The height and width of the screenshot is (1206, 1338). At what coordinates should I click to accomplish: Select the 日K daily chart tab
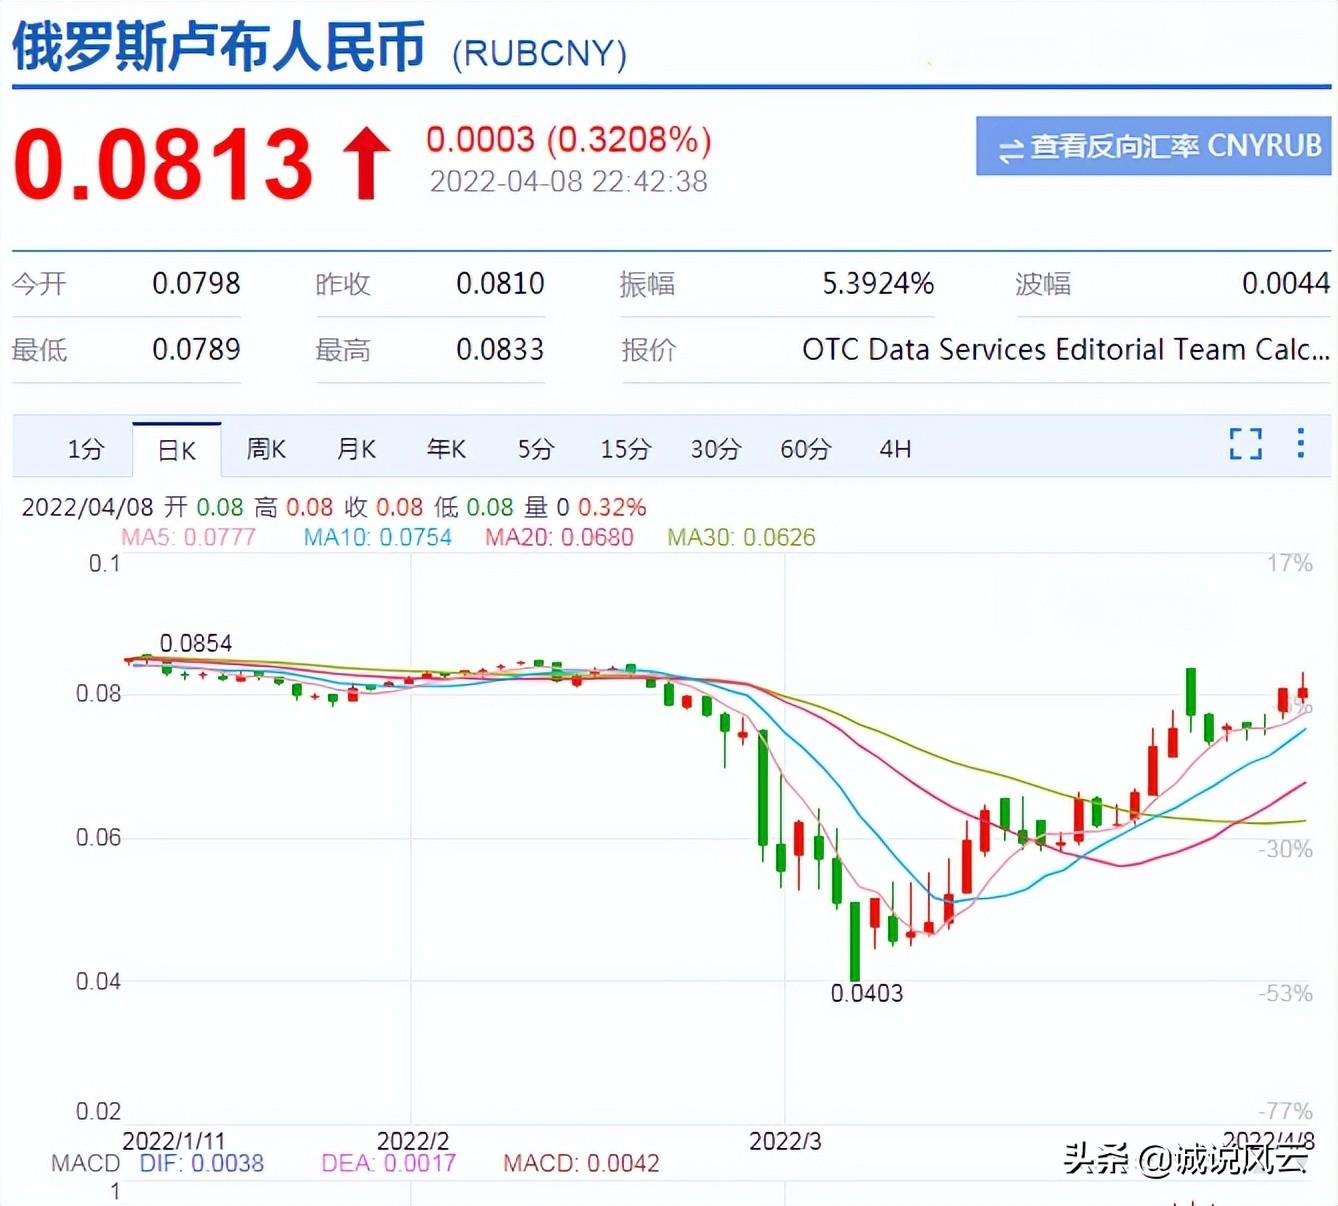point(177,450)
